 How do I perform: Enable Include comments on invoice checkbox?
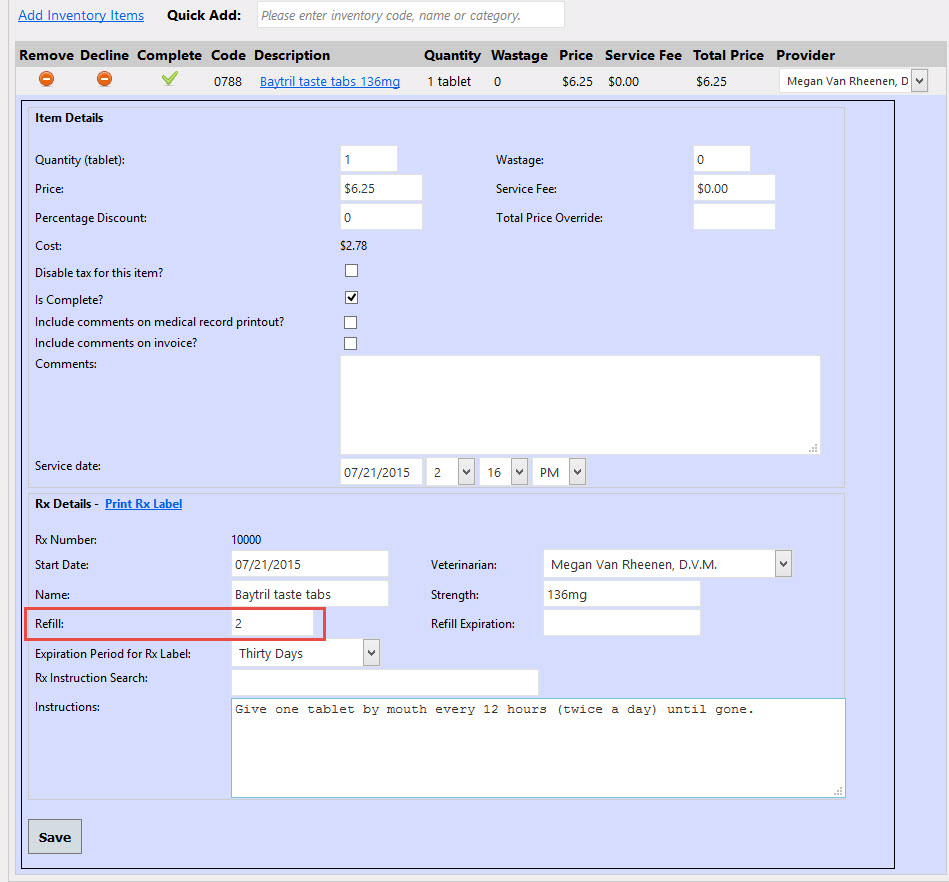click(x=350, y=343)
